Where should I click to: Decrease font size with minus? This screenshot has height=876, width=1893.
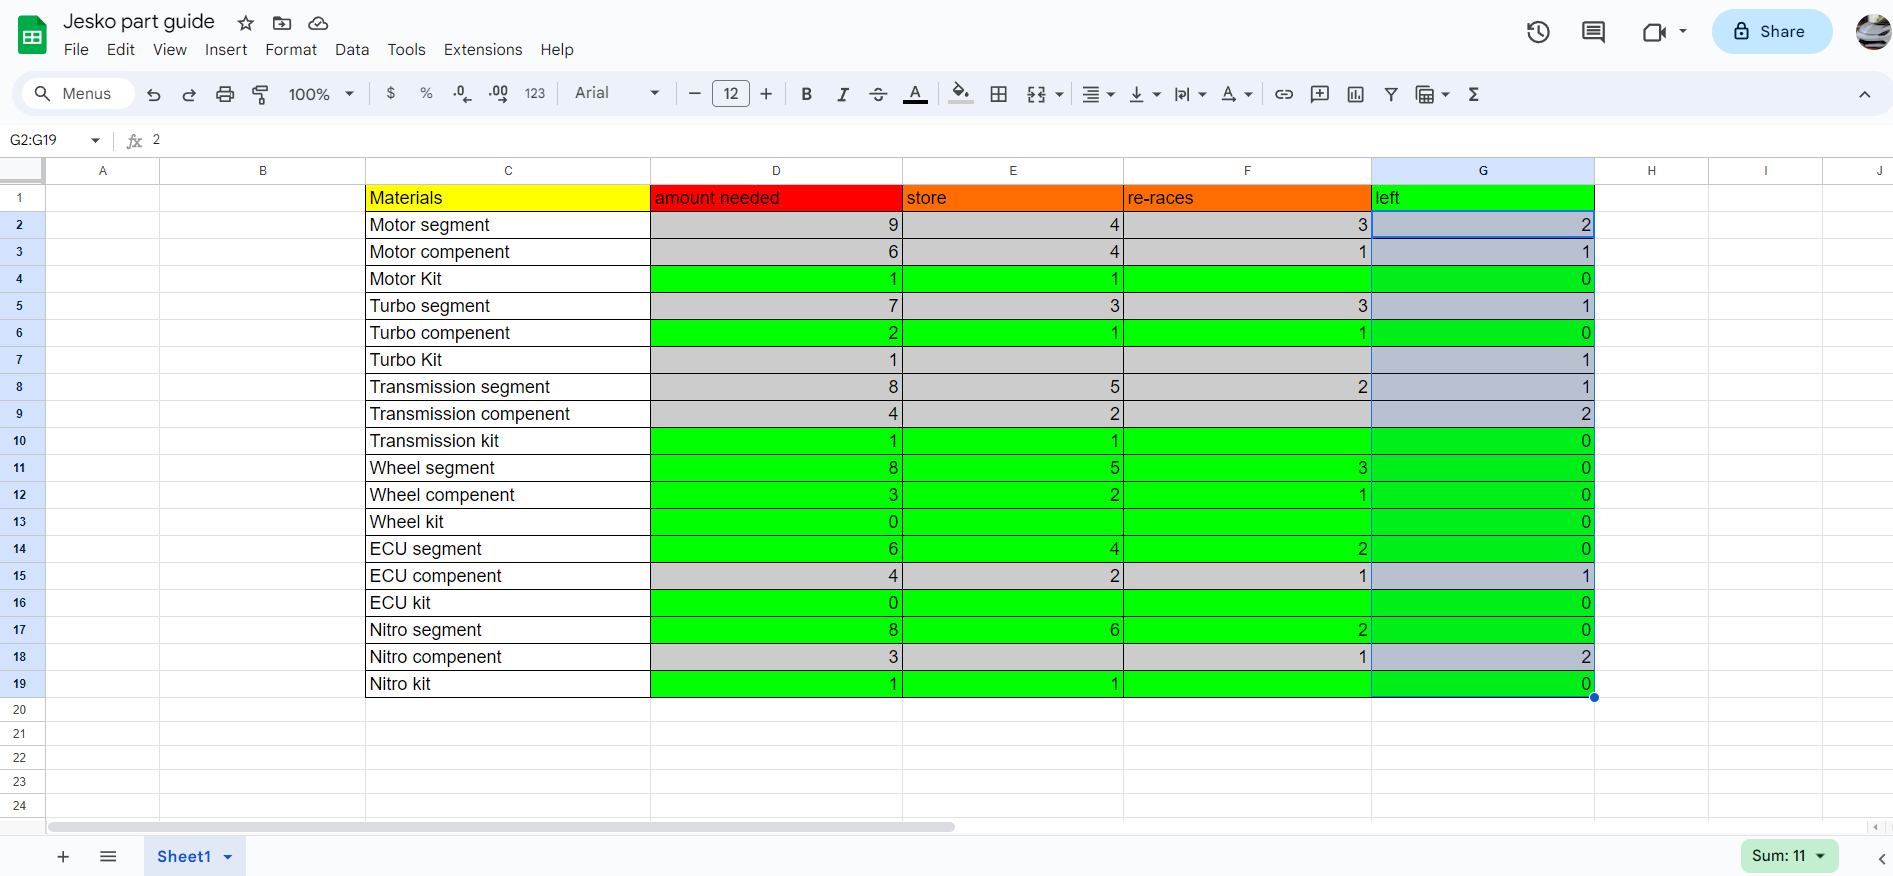coord(695,94)
